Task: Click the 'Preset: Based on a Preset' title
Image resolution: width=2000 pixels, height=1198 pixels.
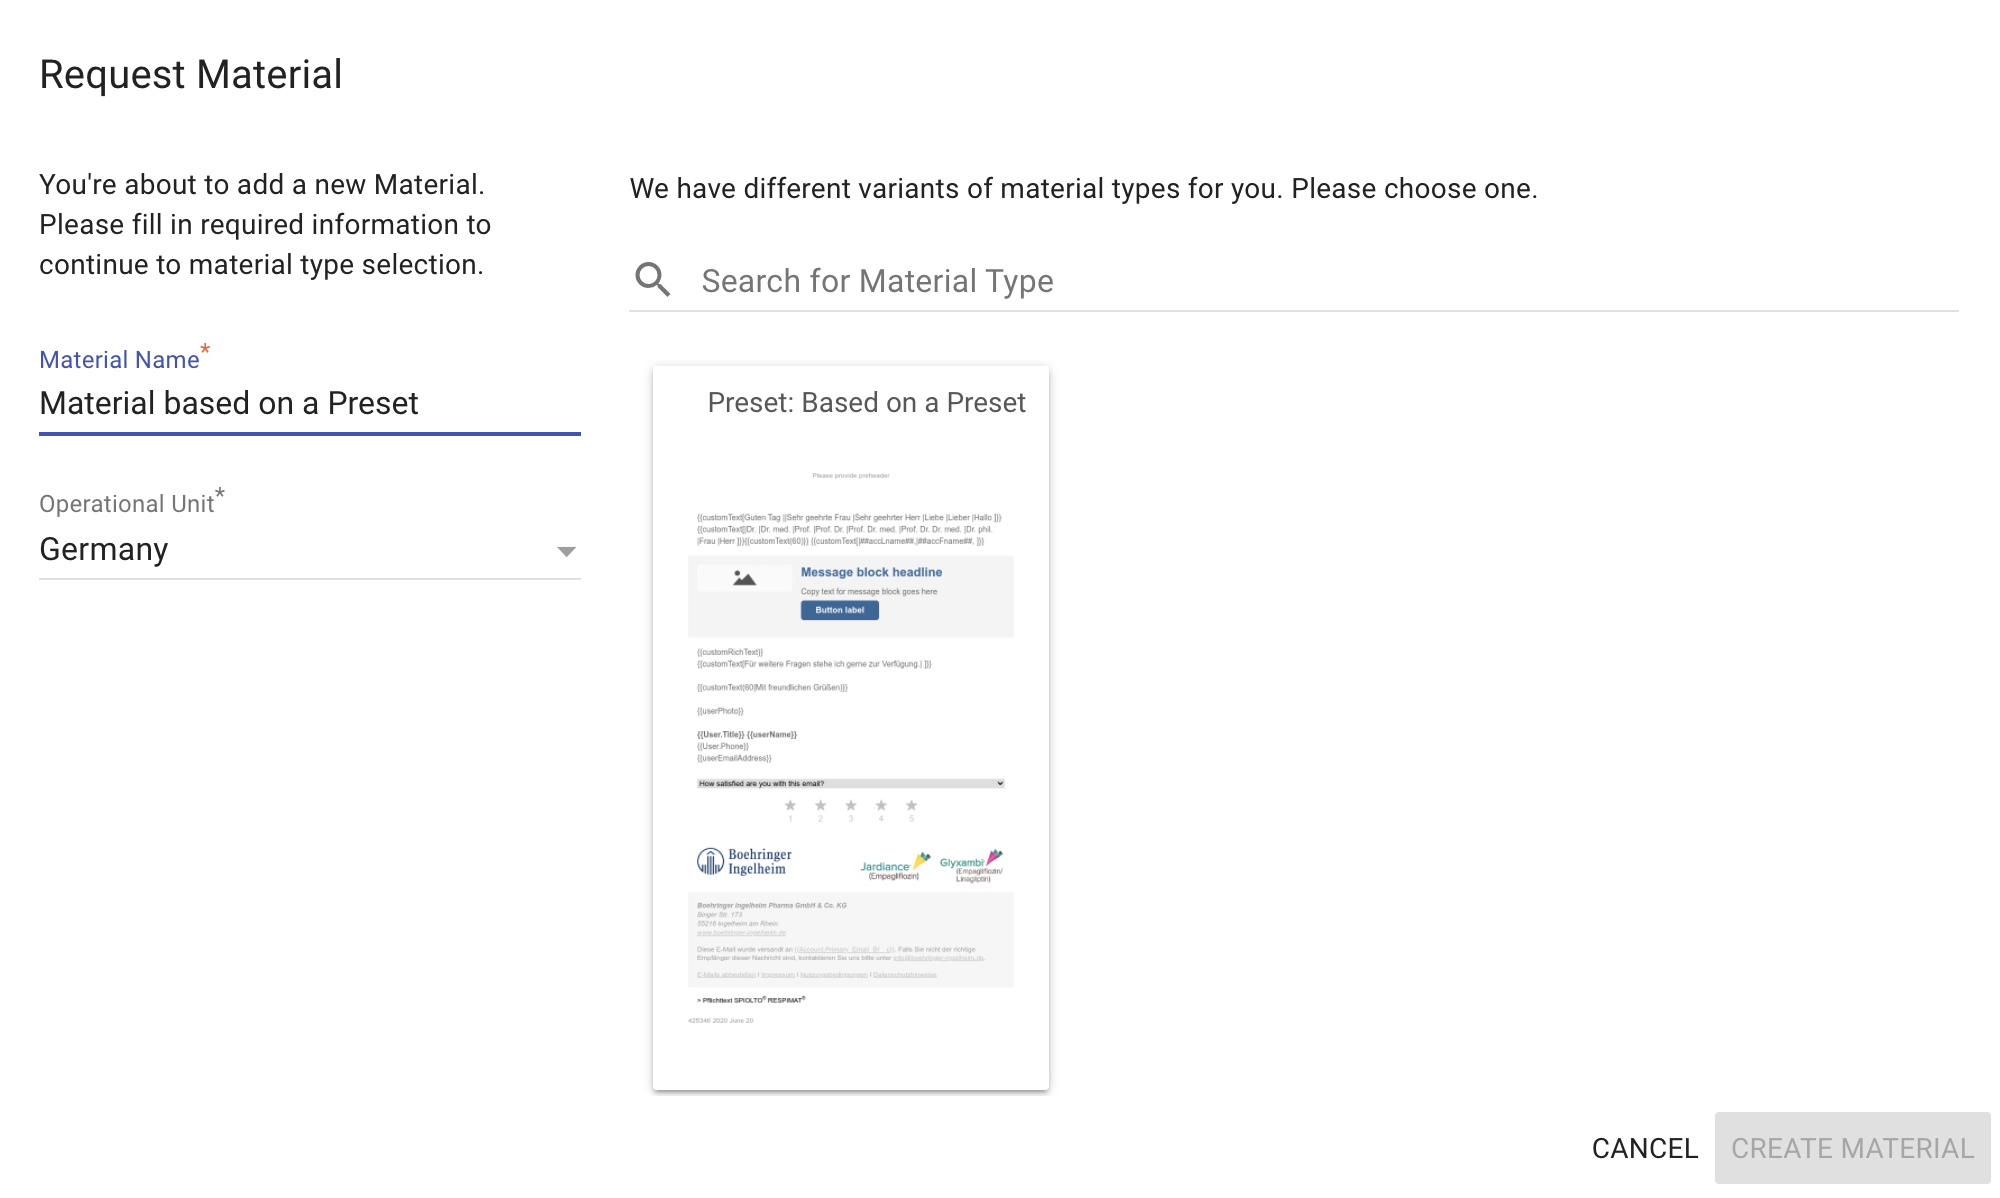Action: pos(866,402)
